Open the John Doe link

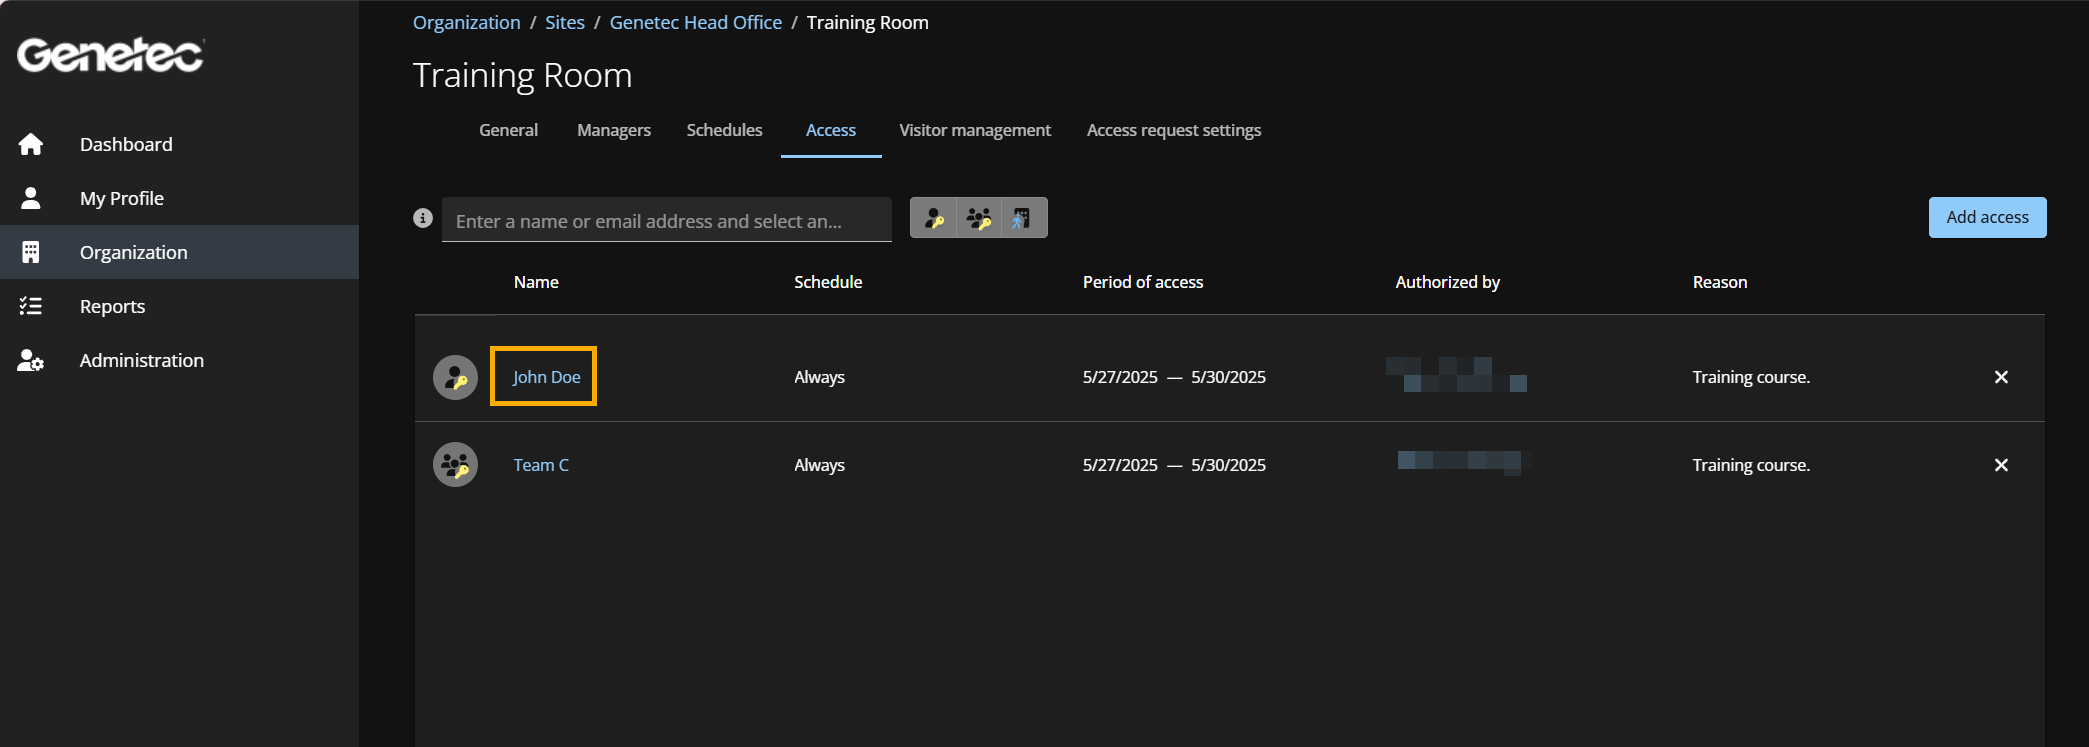(x=546, y=377)
